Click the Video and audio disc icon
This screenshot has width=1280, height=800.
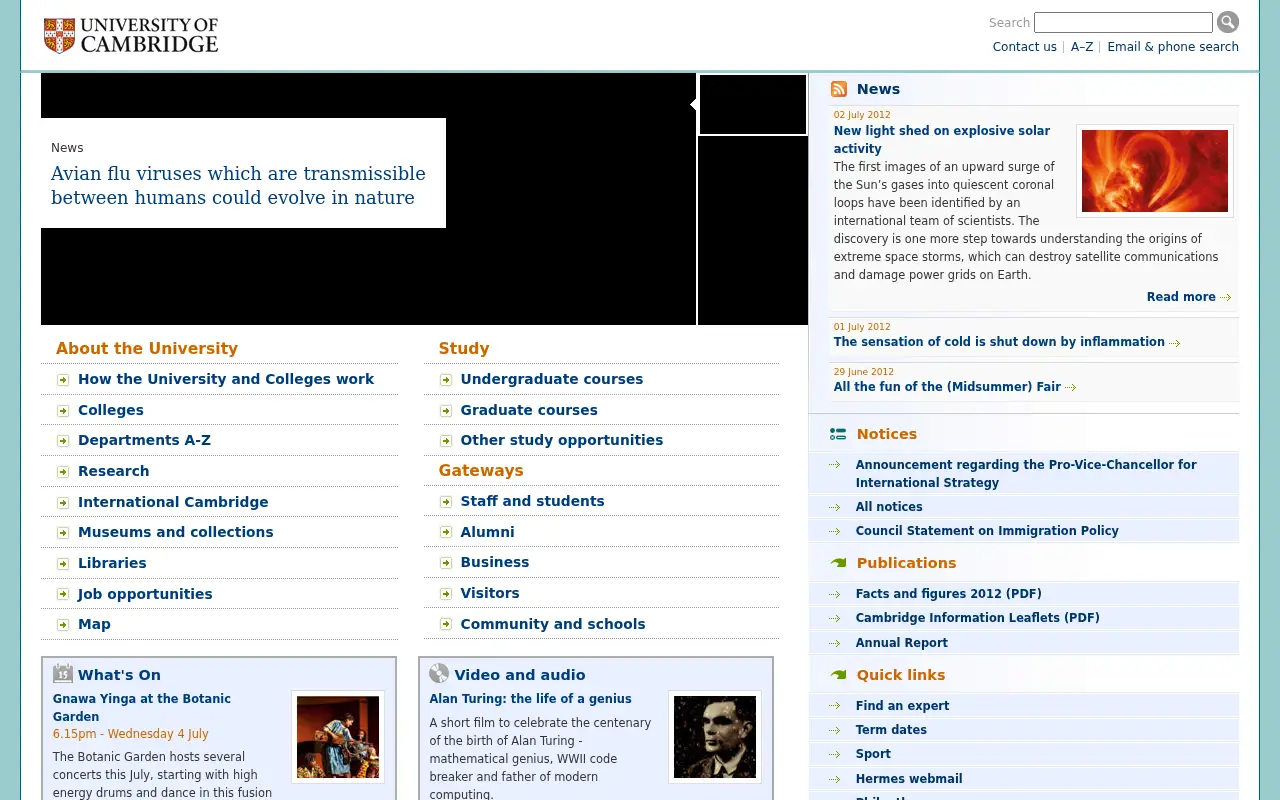439,673
